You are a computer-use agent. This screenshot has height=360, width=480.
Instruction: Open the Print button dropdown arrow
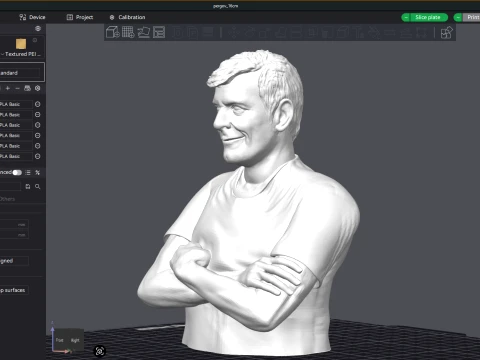click(x=458, y=17)
